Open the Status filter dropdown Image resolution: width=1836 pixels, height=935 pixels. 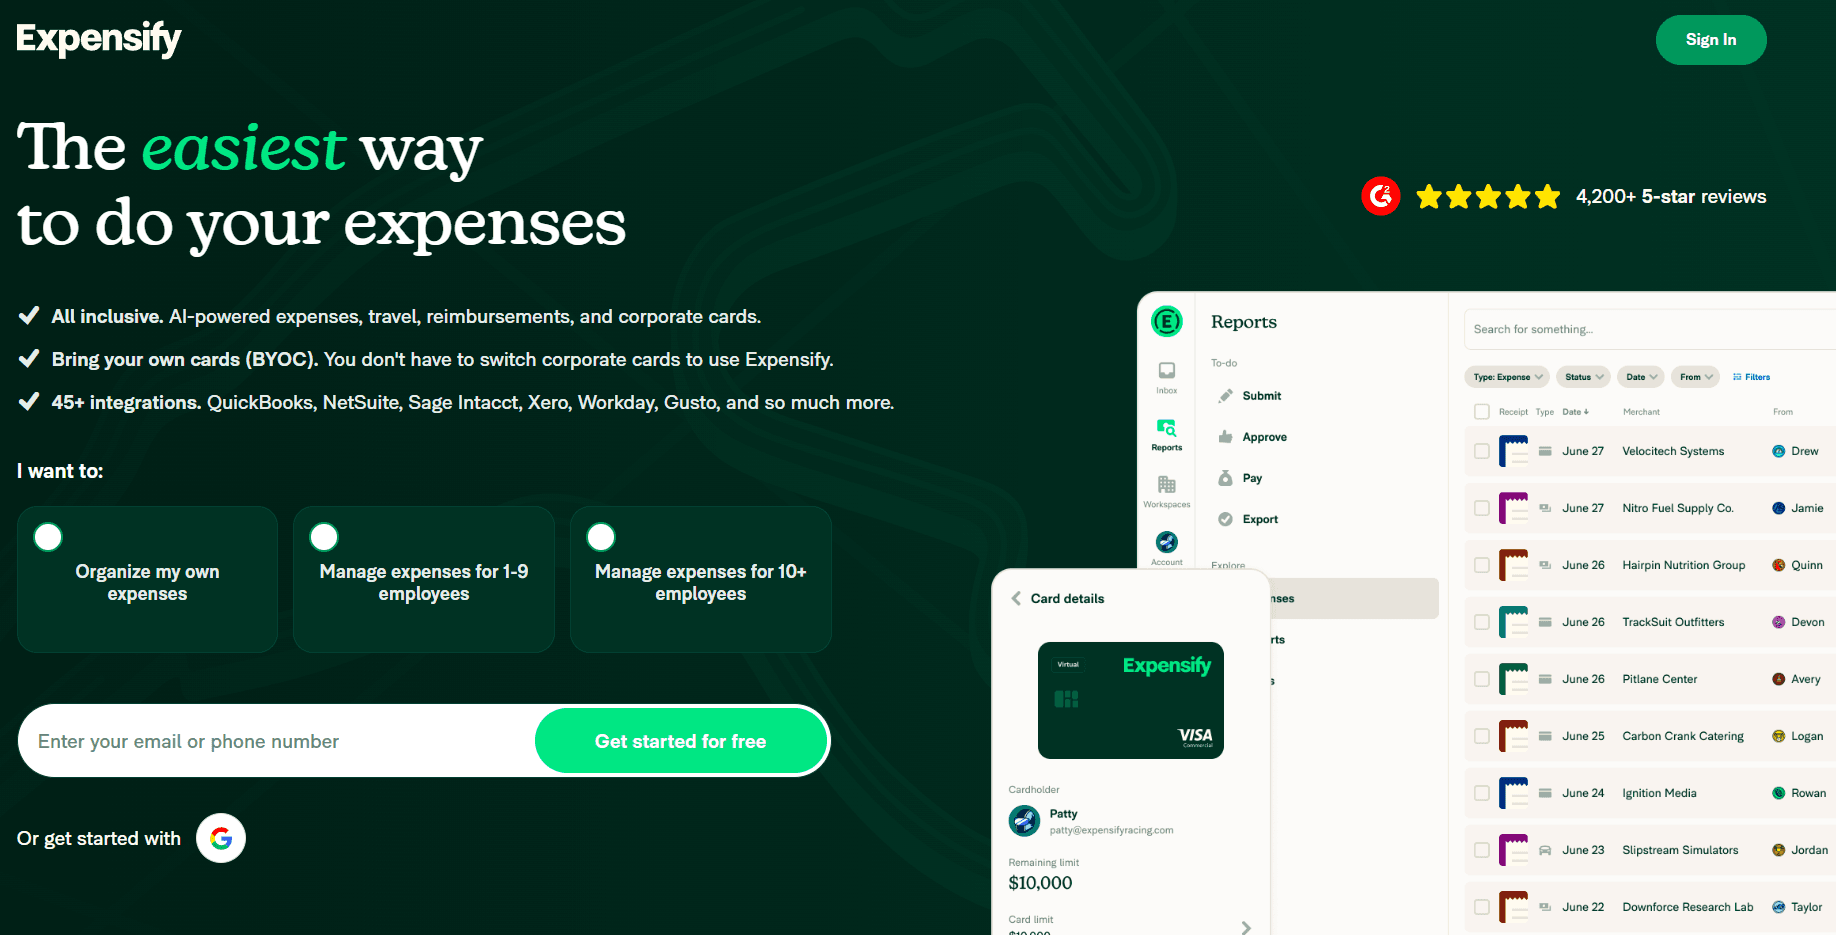[x=1584, y=377]
